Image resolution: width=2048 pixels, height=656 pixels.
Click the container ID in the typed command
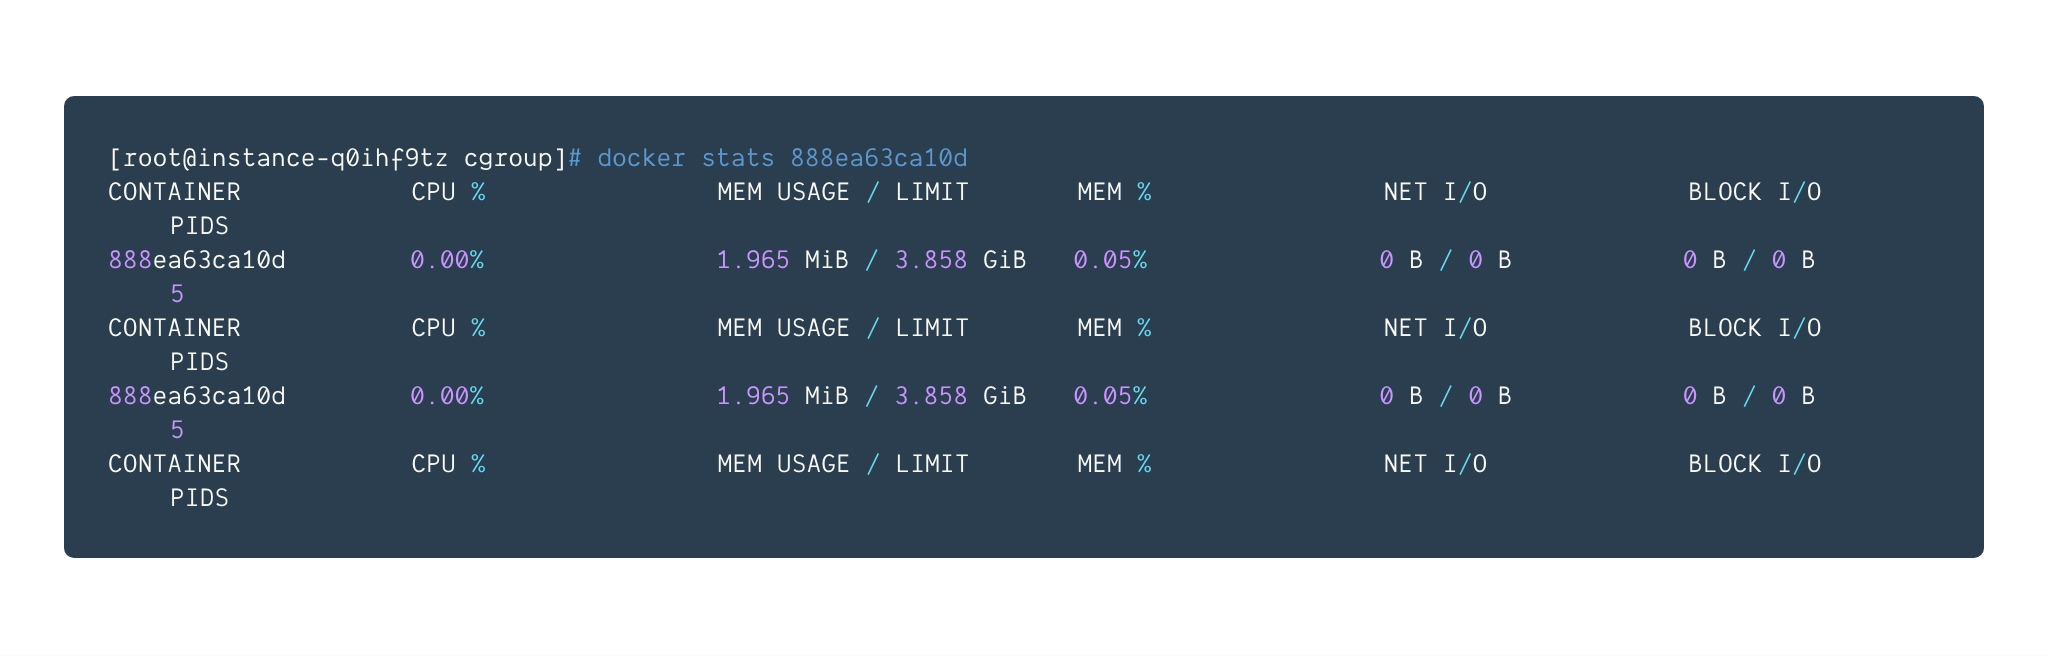coord(879,158)
